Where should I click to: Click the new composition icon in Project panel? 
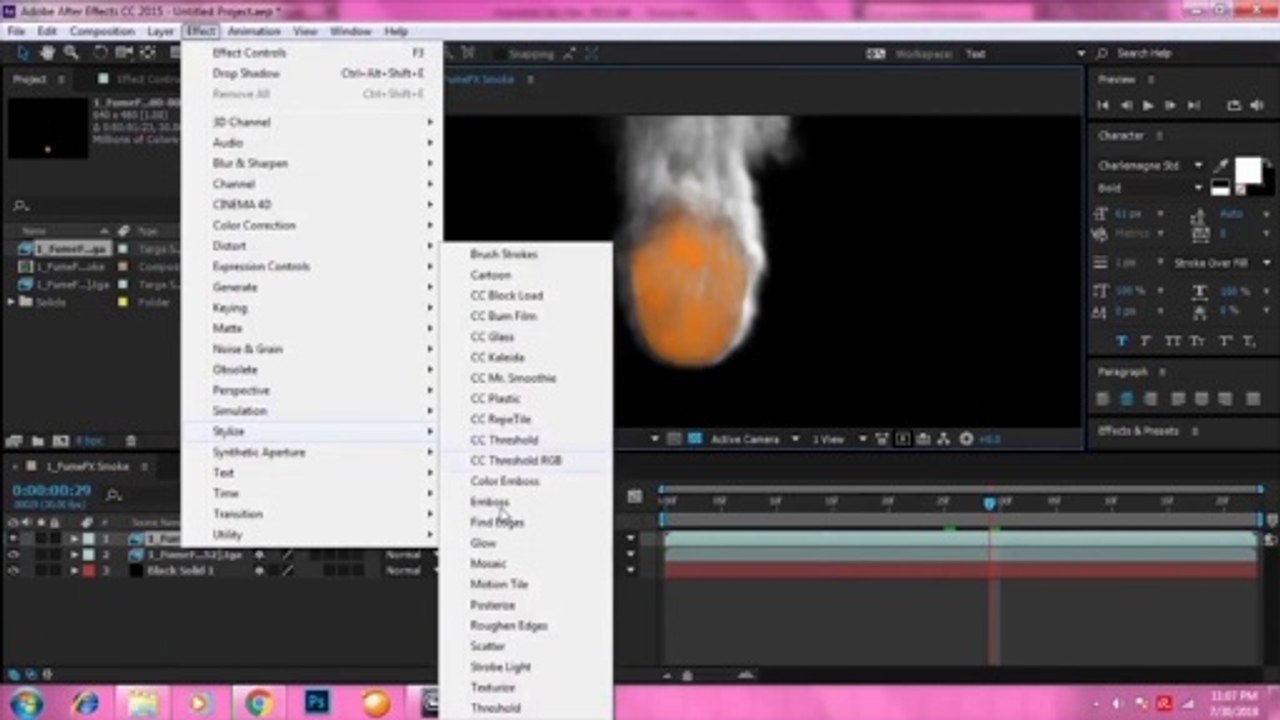point(61,440)
